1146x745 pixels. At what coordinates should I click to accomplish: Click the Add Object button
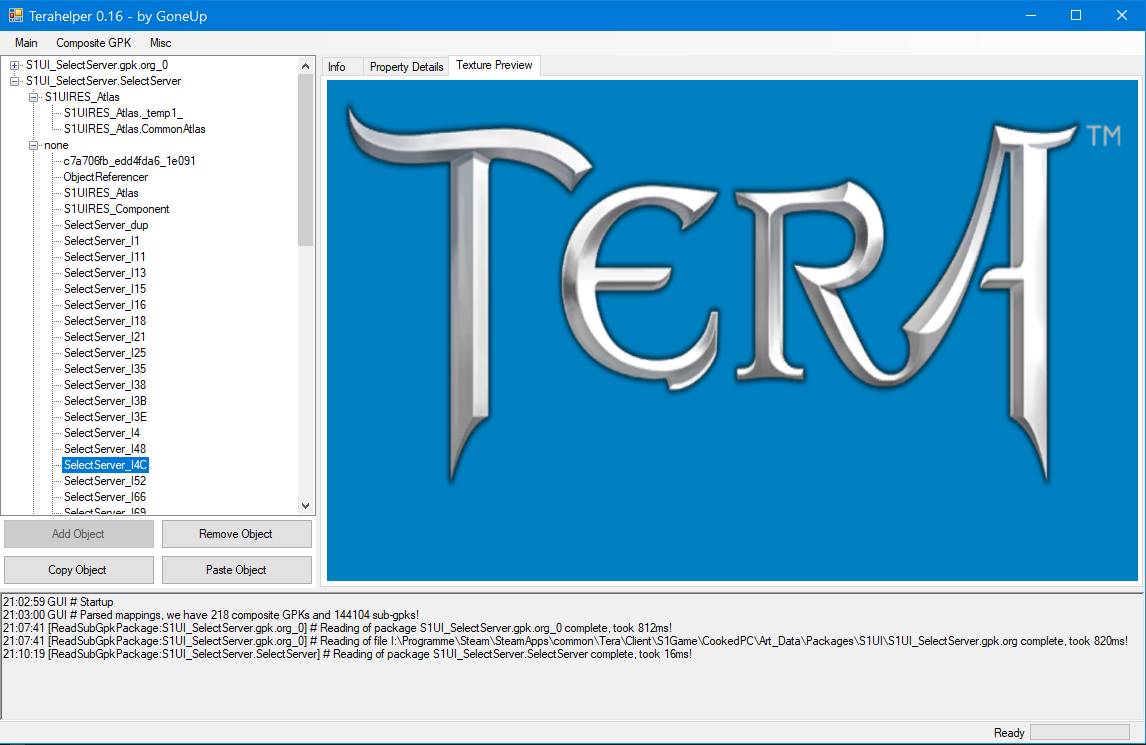tap(78, 534)
